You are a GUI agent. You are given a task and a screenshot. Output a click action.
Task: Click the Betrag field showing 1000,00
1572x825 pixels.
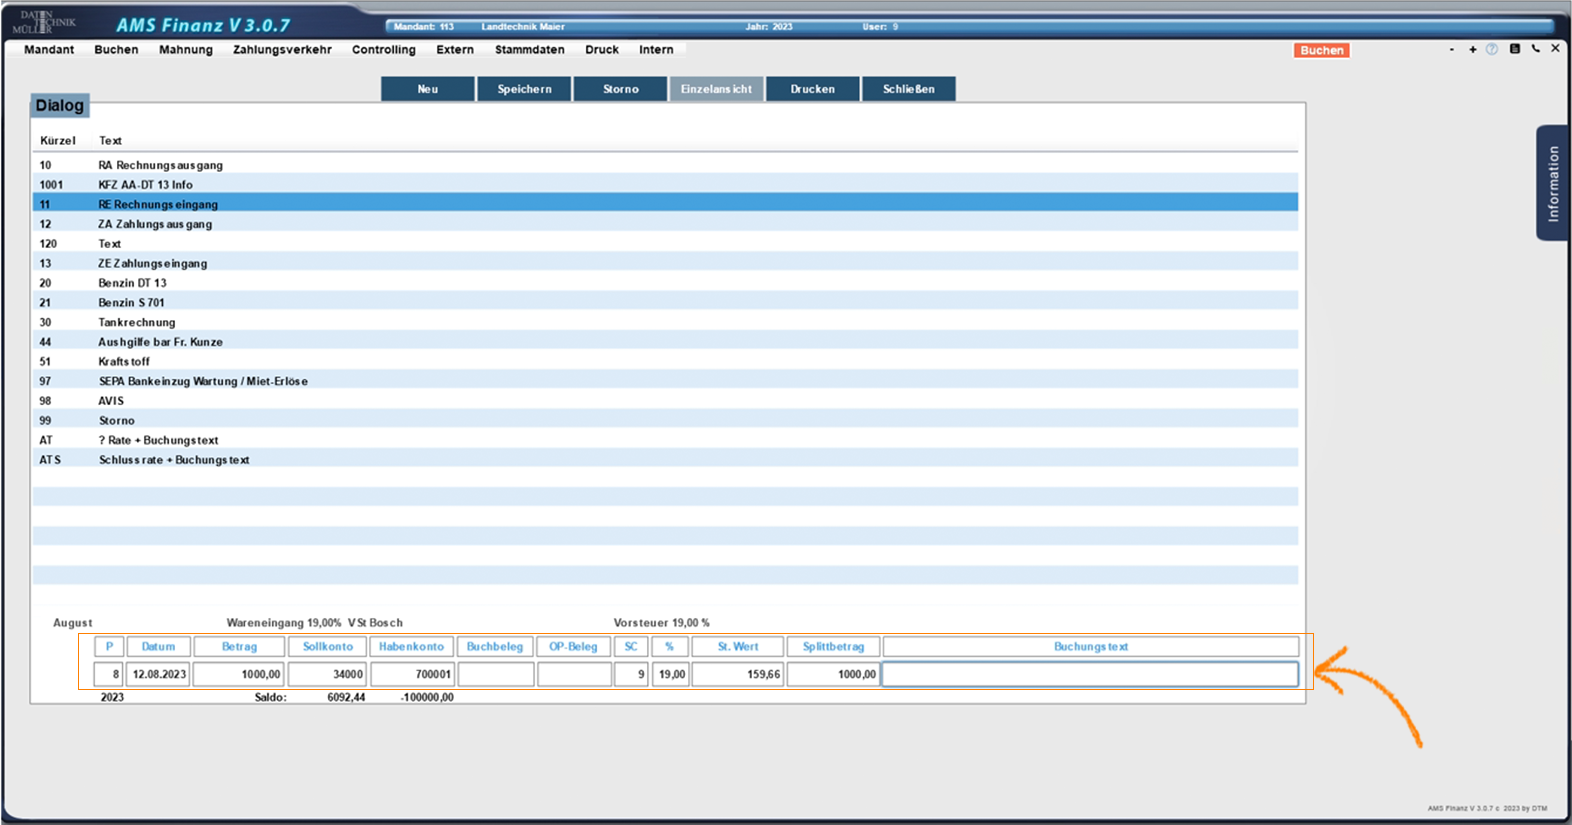click(x=239, y=674)
